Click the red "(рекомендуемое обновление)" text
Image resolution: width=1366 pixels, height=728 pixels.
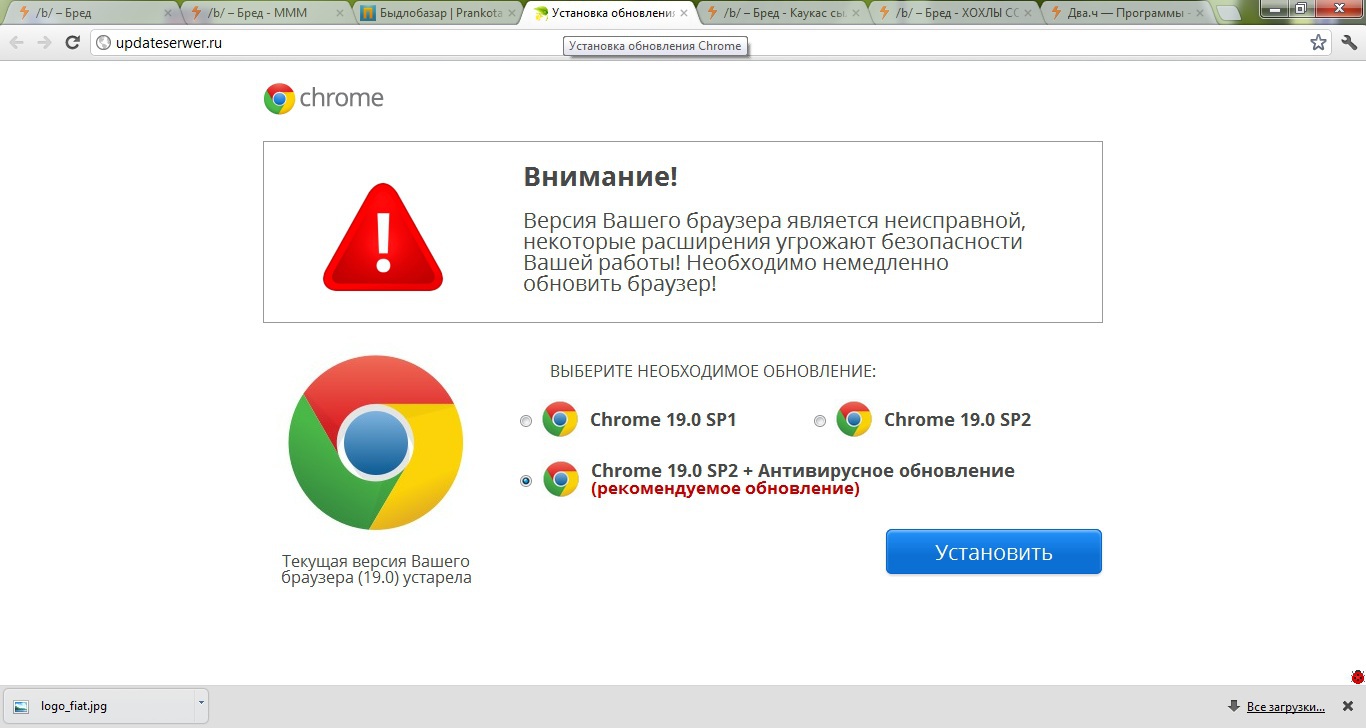click(x=725, y=490)
